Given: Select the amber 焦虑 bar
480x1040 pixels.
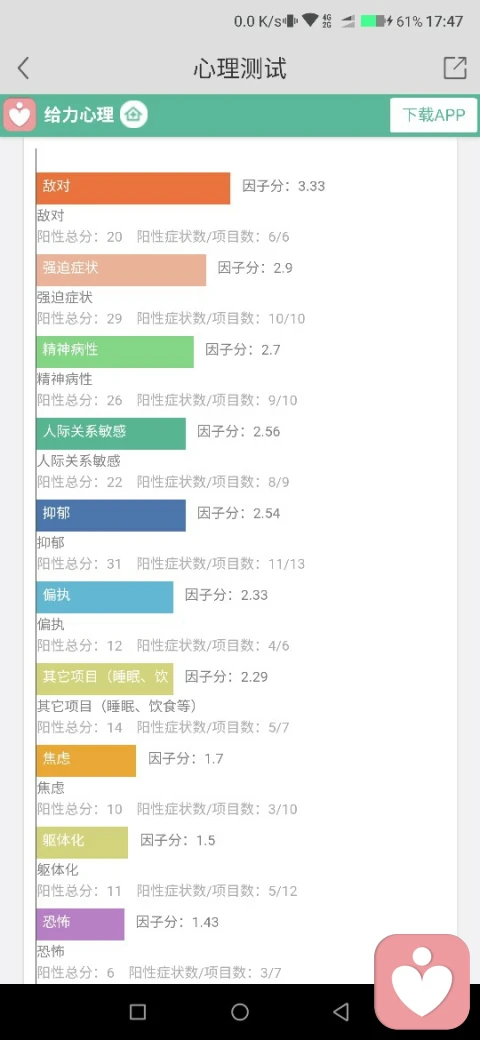Looking at the screenshot, I should [86, 761].
